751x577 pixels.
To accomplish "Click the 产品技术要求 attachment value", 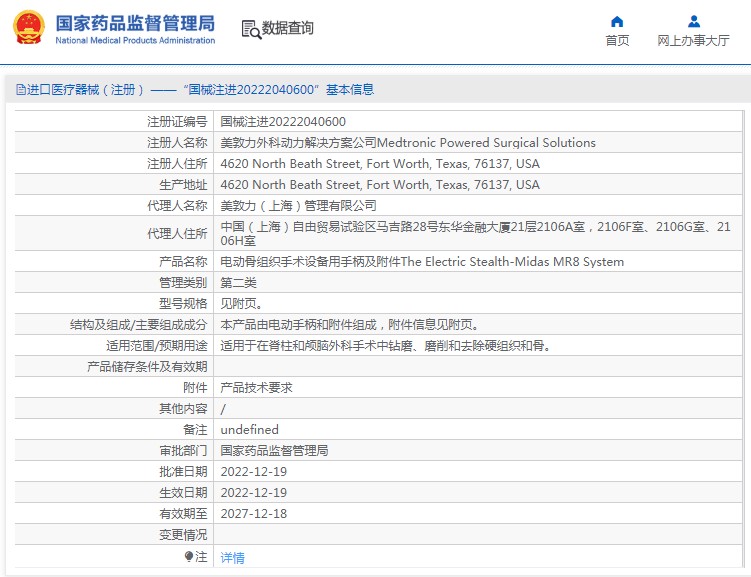I will coord(256,388).
